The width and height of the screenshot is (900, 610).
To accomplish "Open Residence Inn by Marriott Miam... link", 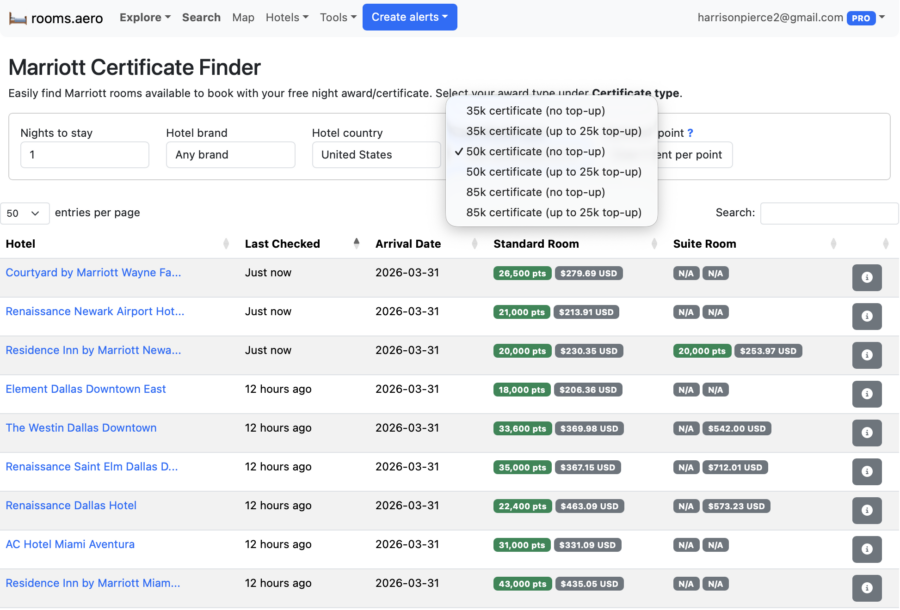I will (x=92, y=583).
